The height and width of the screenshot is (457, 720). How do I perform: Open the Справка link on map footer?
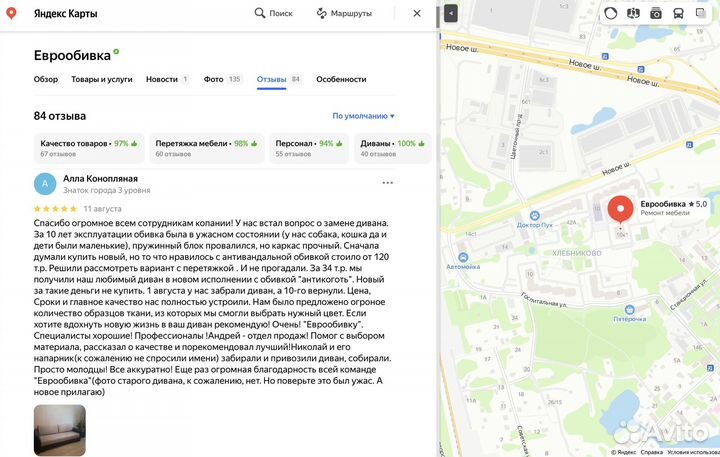[x=651, y=452]
